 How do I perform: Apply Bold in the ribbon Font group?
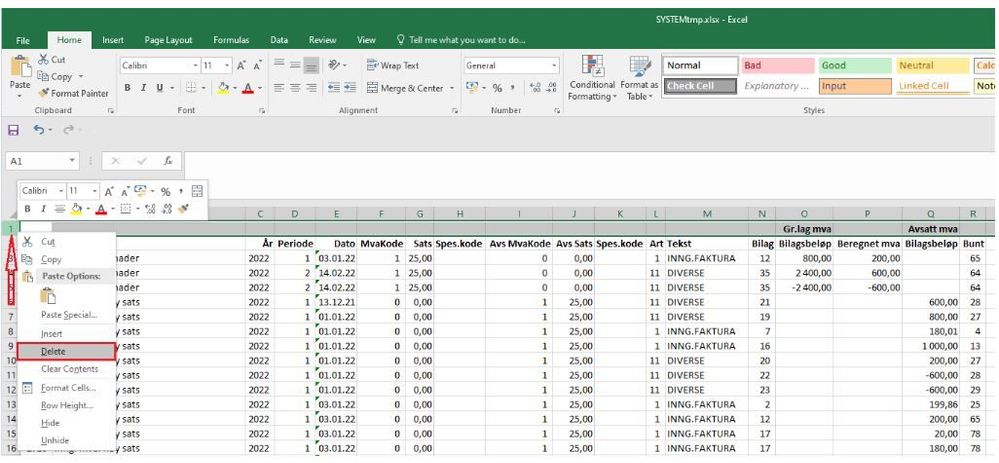coord(127,88)
